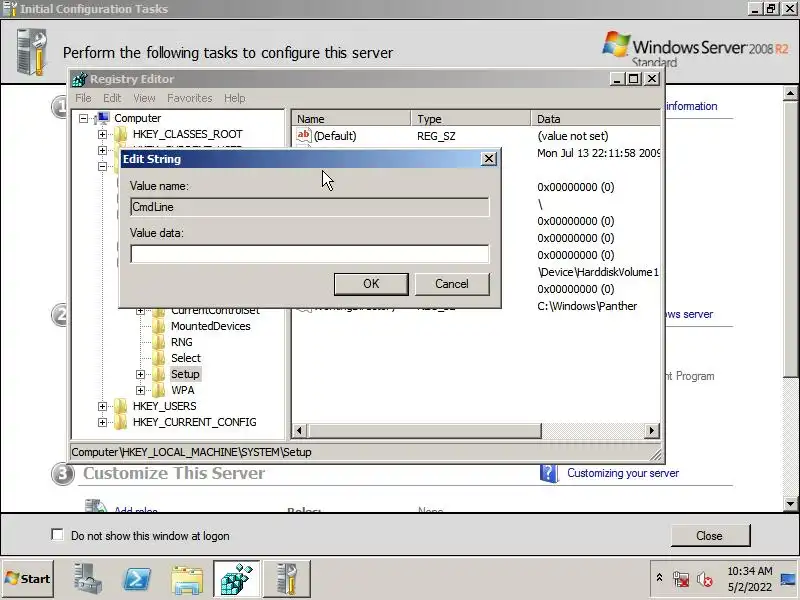
Task: Focus the Value data input field
Action: [309, 254]
